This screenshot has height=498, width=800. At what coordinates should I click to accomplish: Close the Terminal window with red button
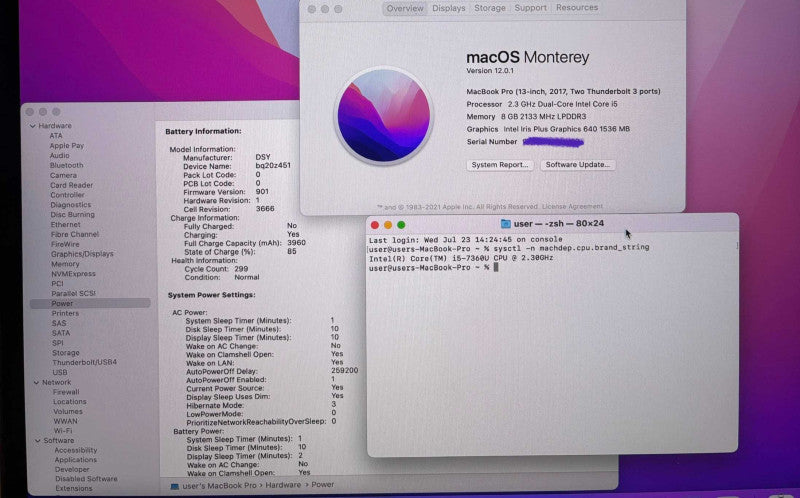375,225
